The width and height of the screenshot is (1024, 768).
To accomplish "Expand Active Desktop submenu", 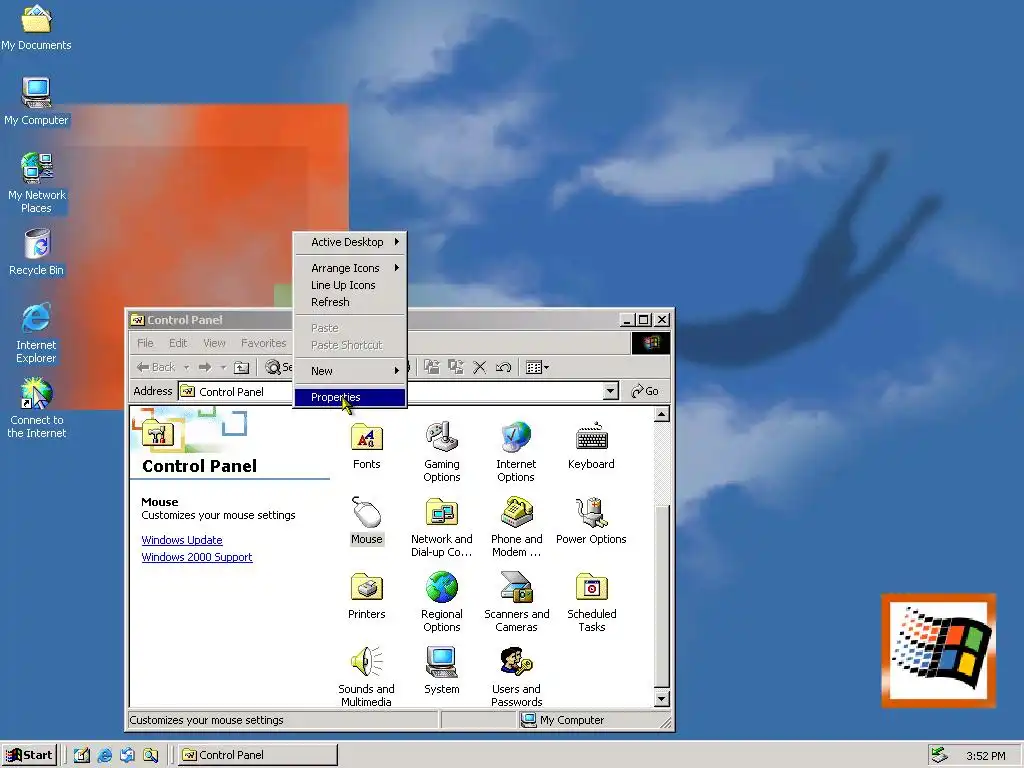I will click(x=350, y=242).
